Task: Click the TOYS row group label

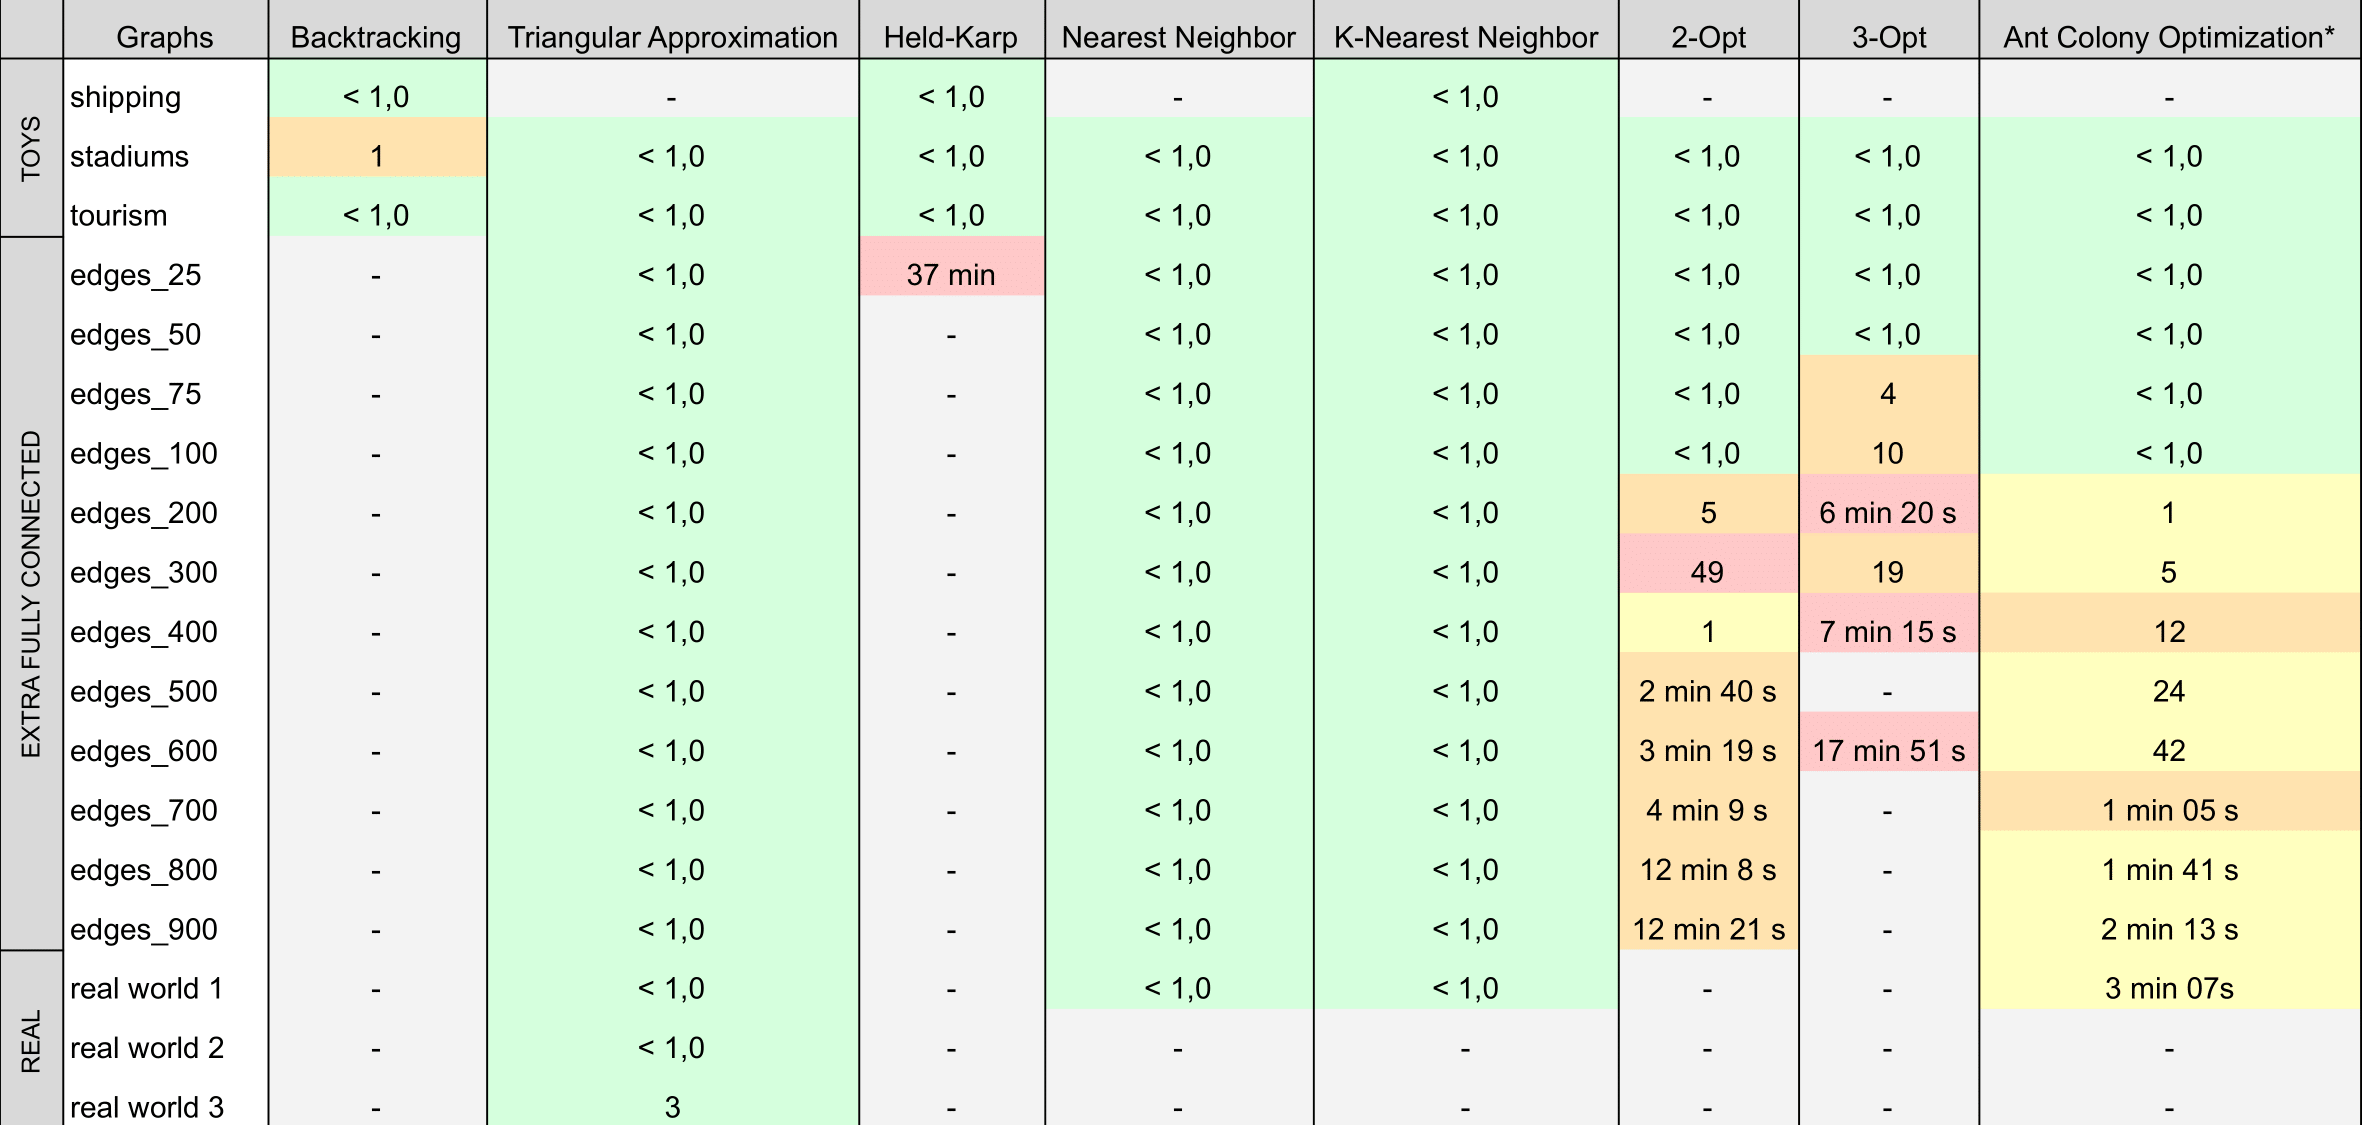Action: [x=31, y=148]
